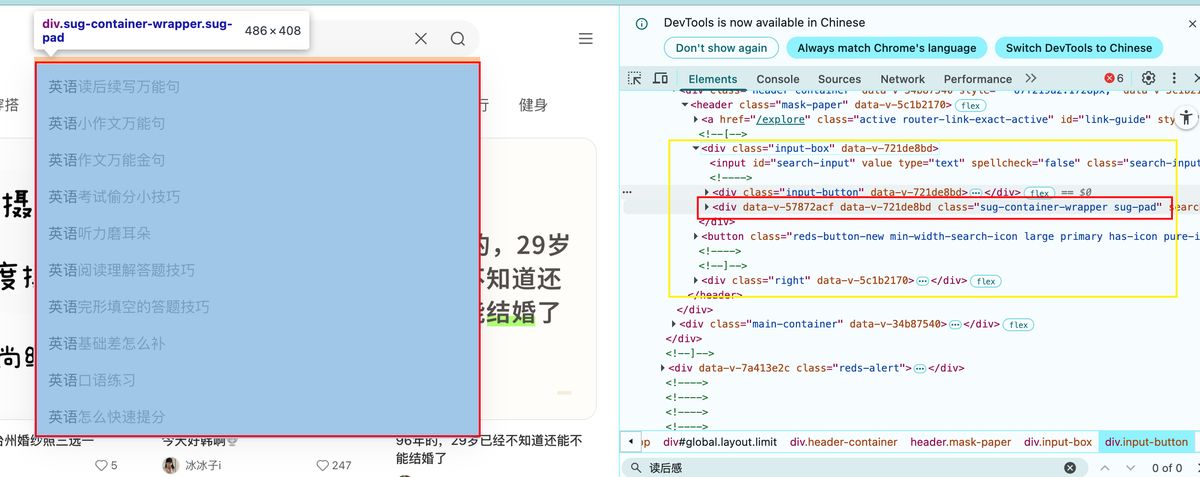The width and height of the screenshot is (1200, 477).
Task: Go to next find match with down arrow
Action: pos(1130,468)
